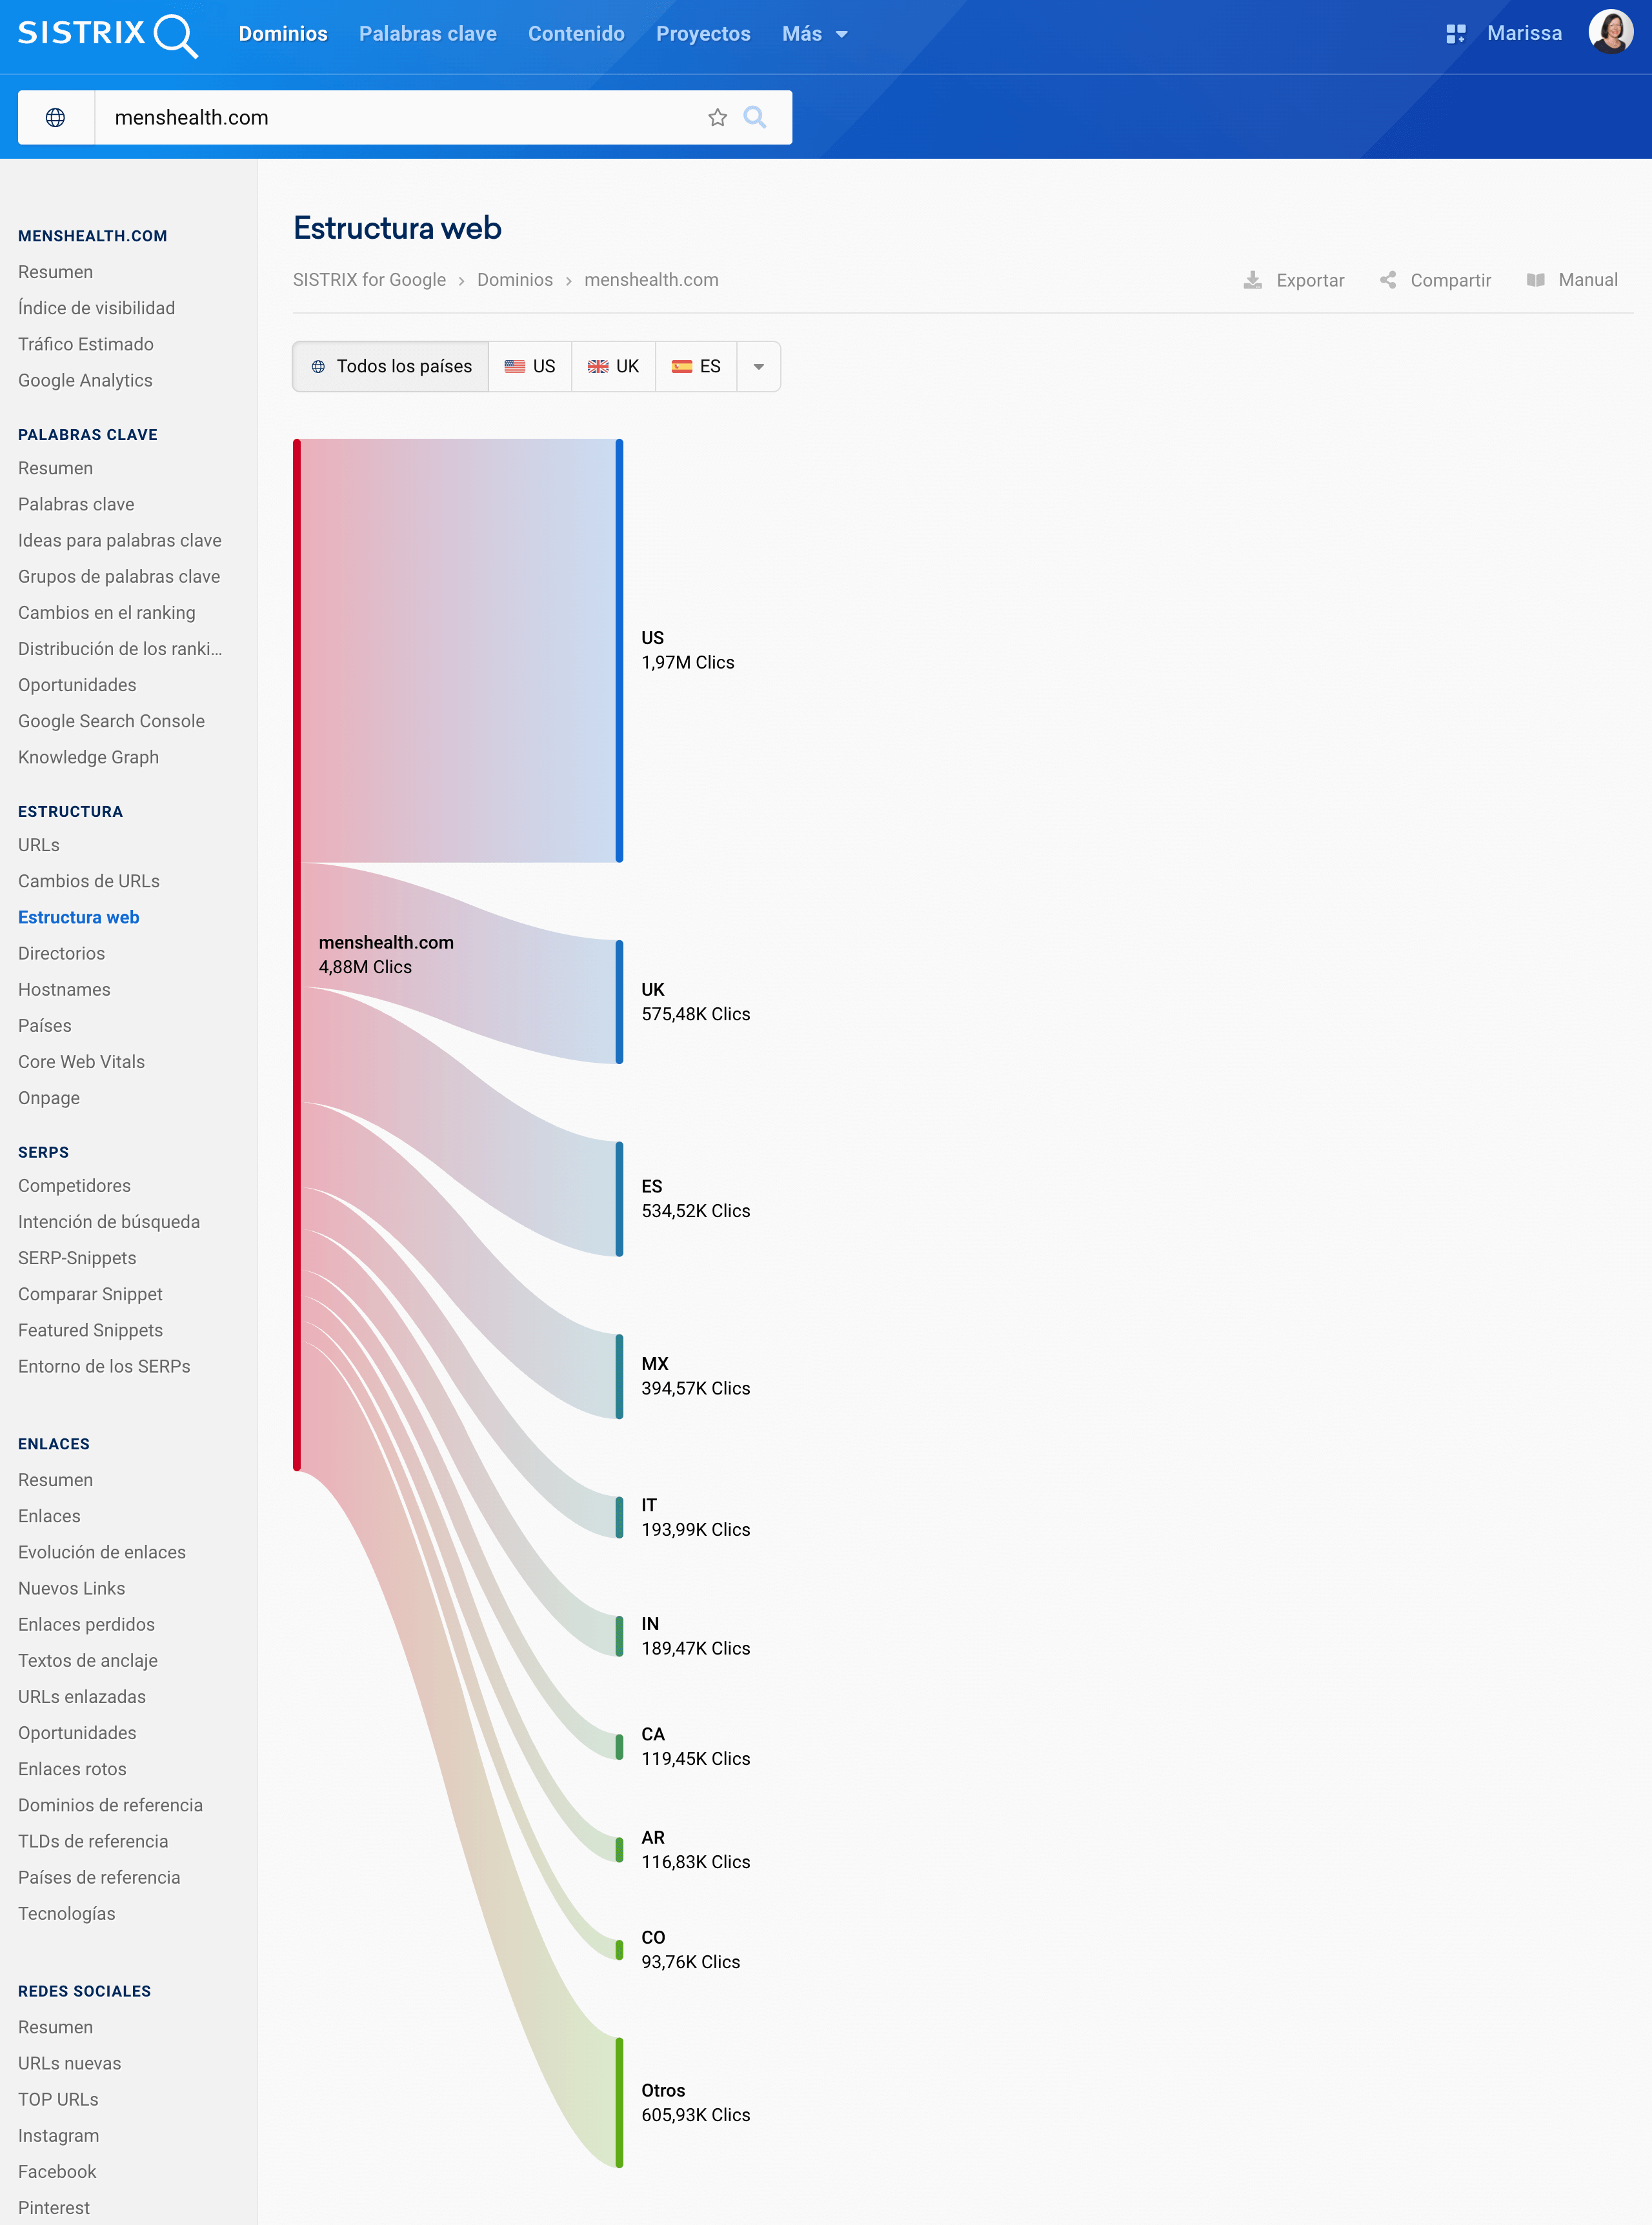Click the magnifying glass search icon

click(x=755, y=118)
